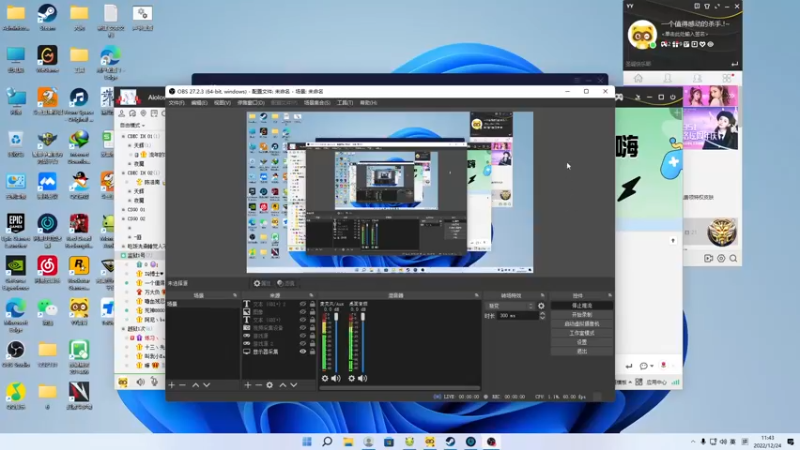This screenshot has width=800, height=450.
Task: Open taskbar Search icon
Action: (327, 441)
